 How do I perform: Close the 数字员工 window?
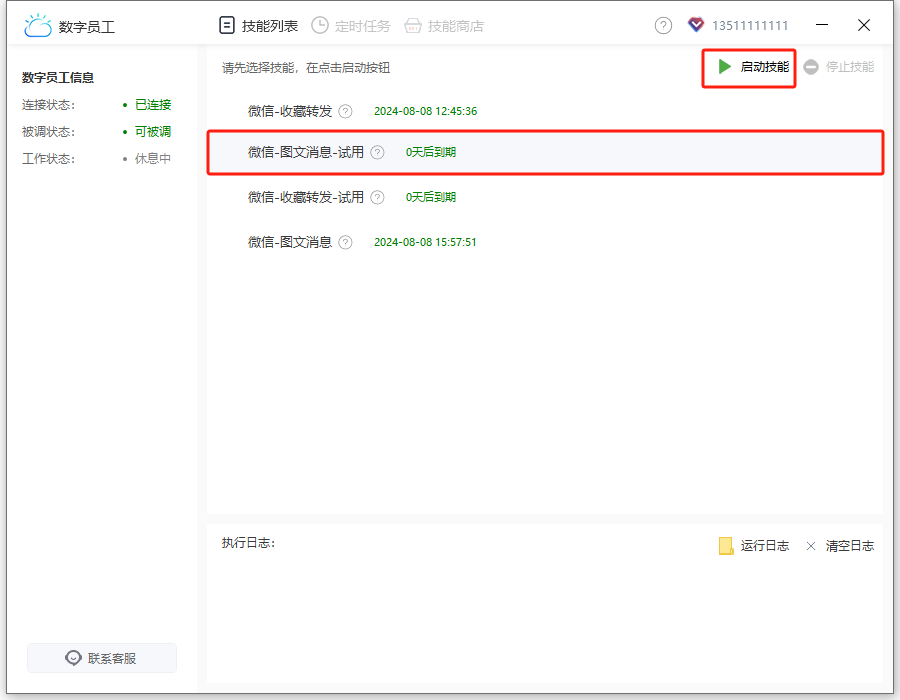pos(864,25)
